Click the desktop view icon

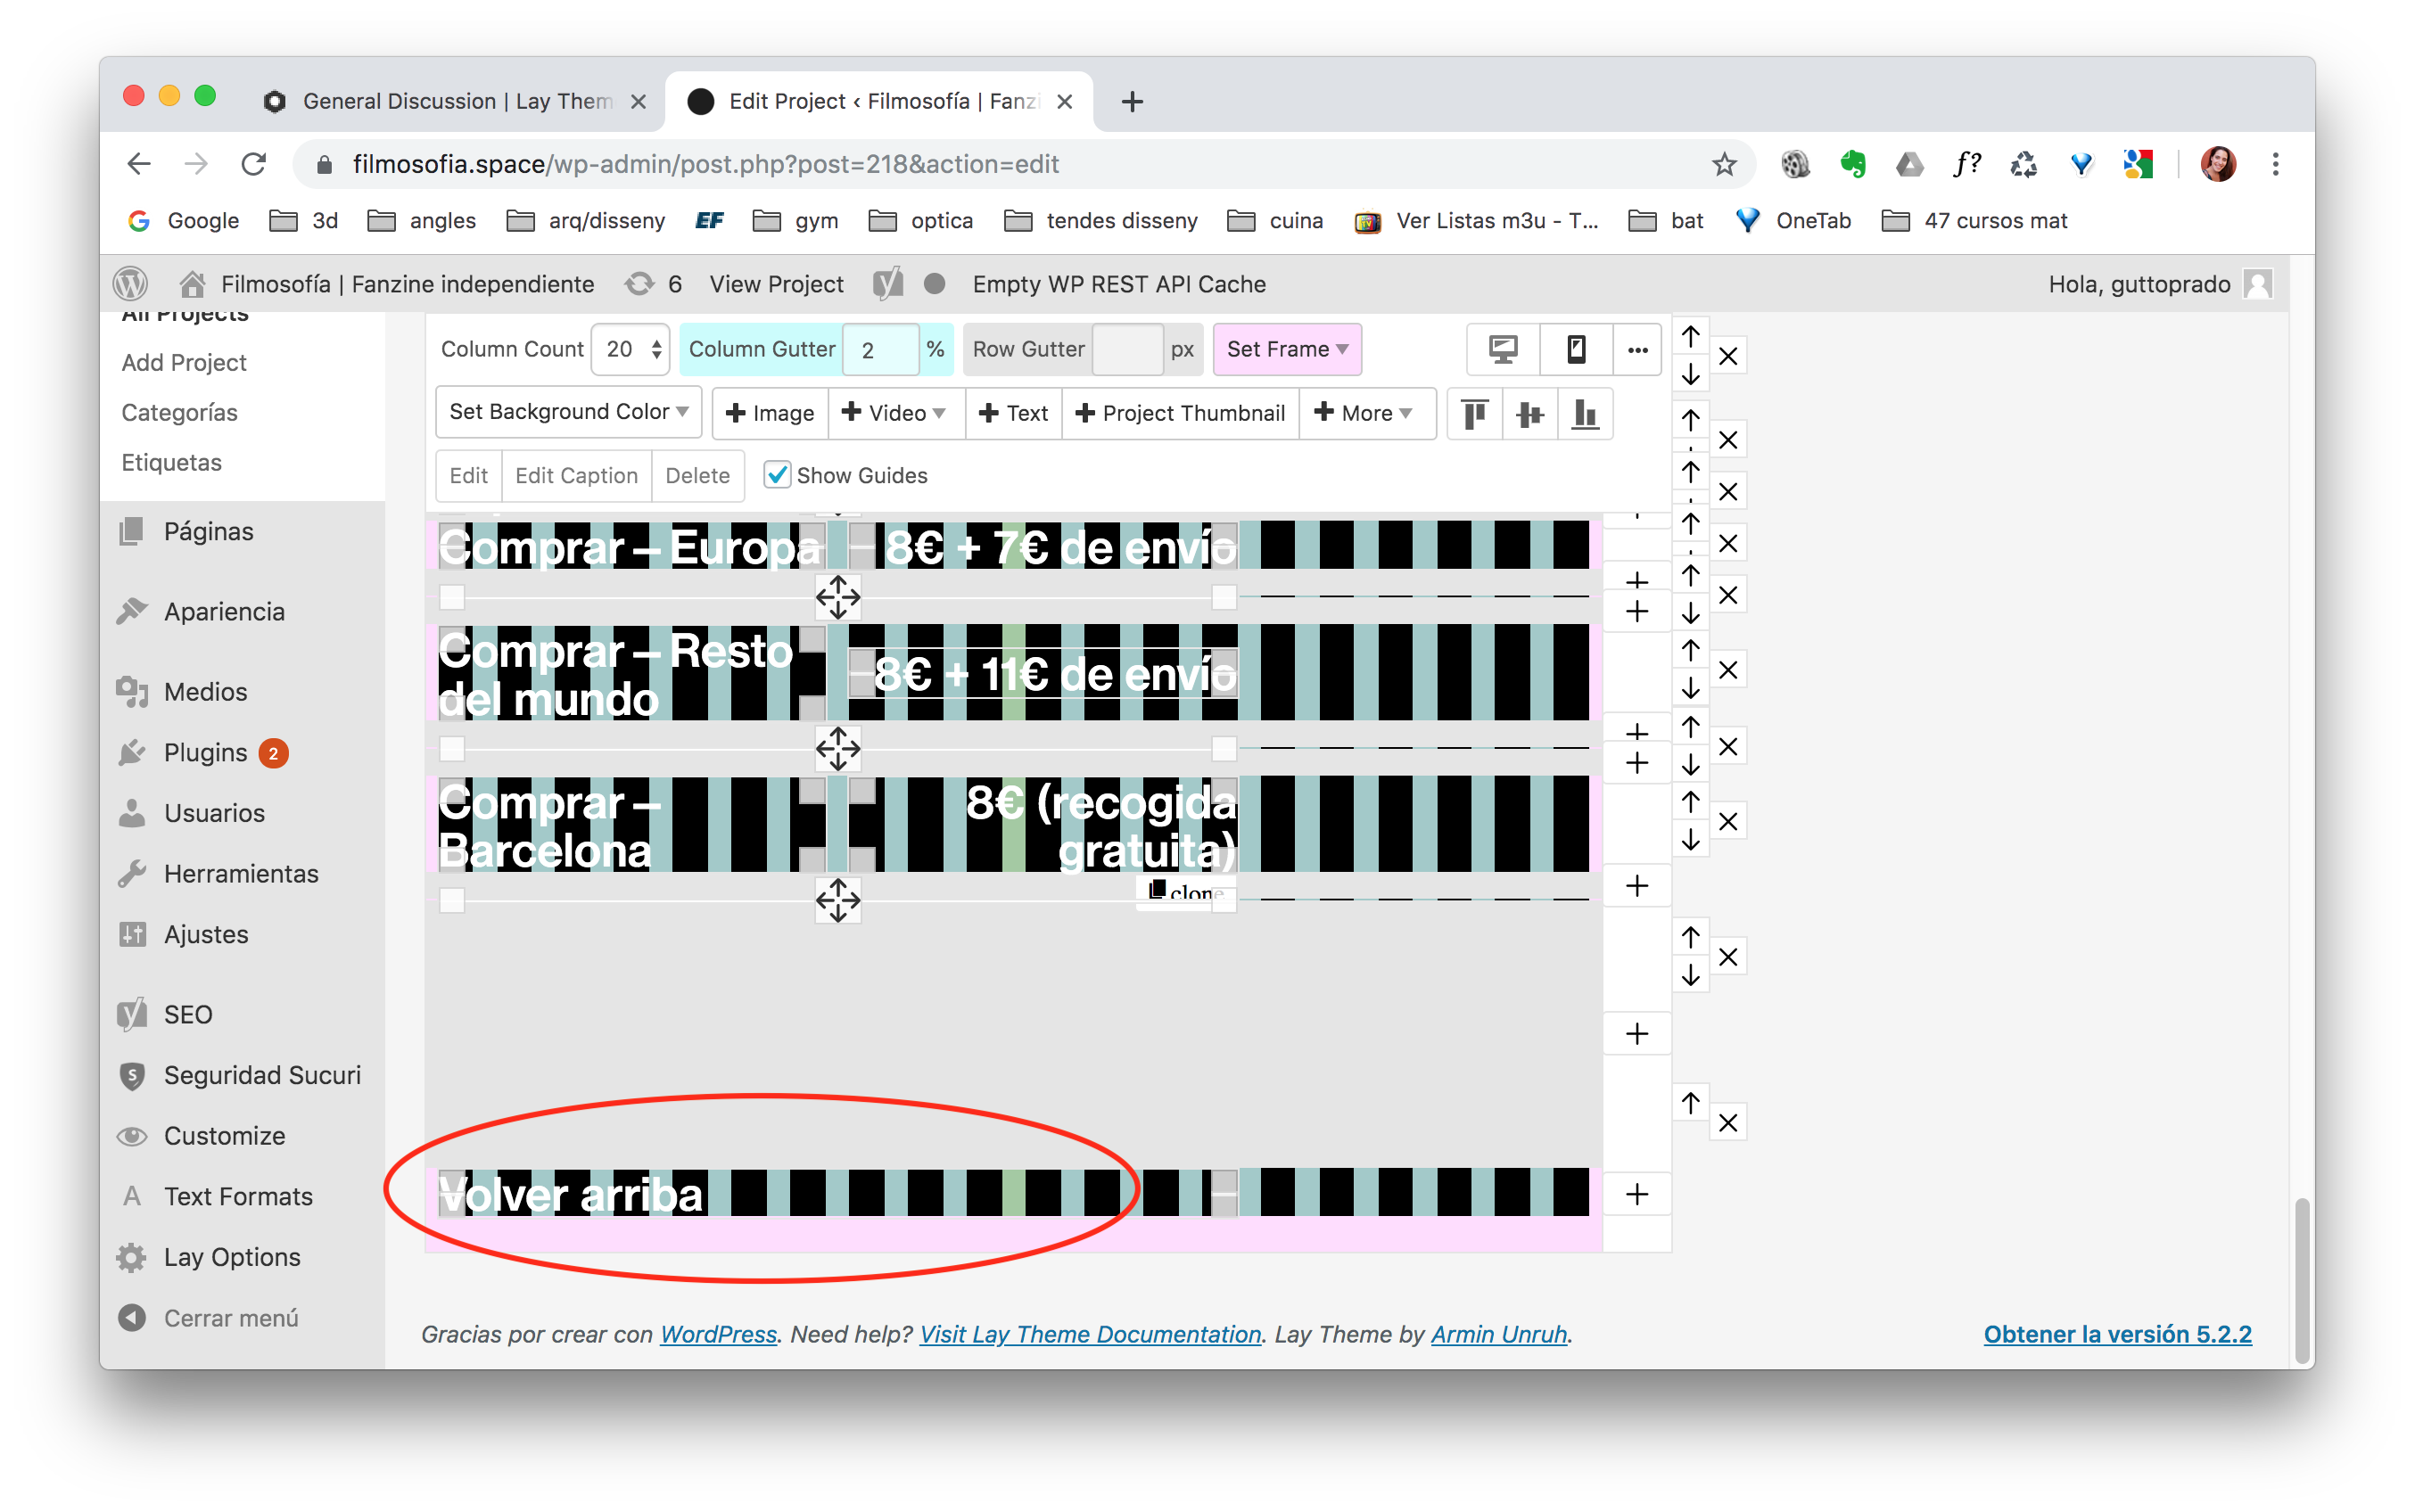point(1502,349)
